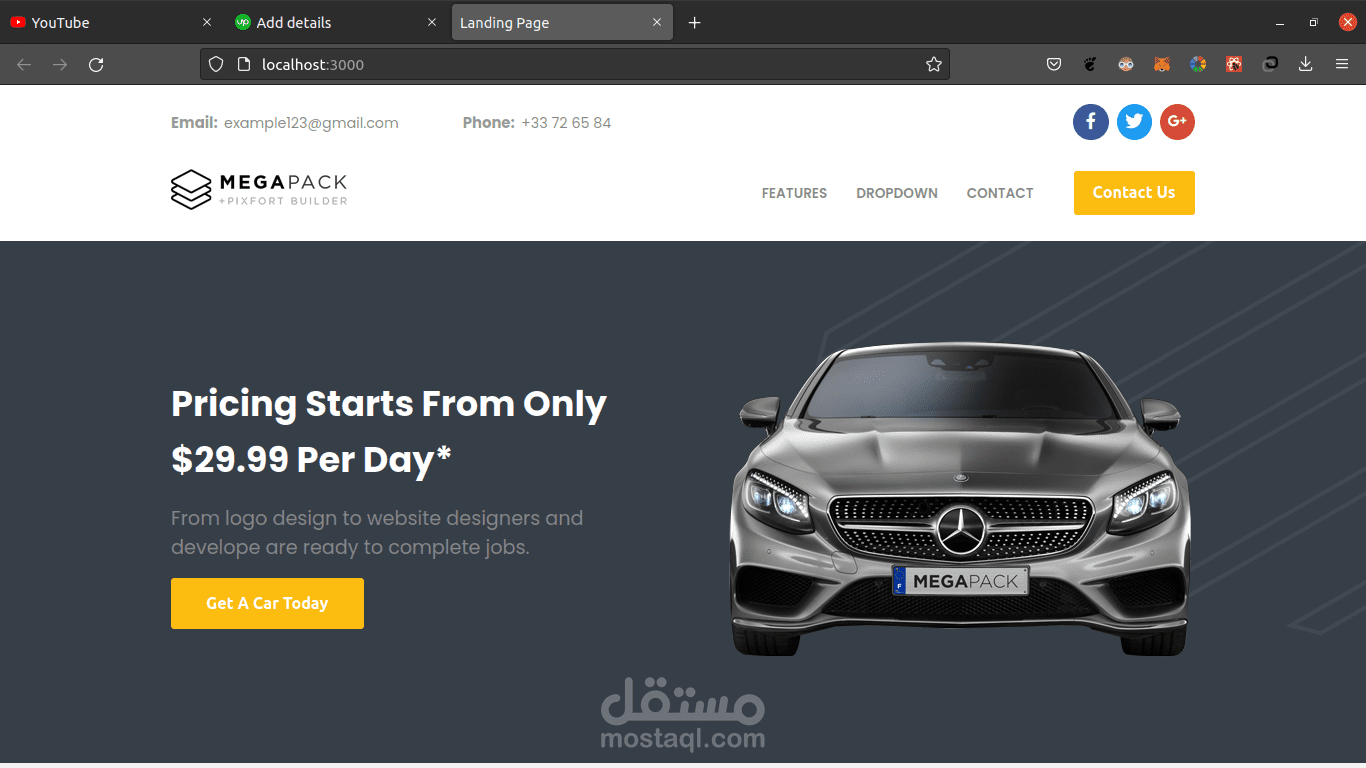Open the Google Plus social icon
Viewport: 1366px width, 768px height.
[1177, 122]
